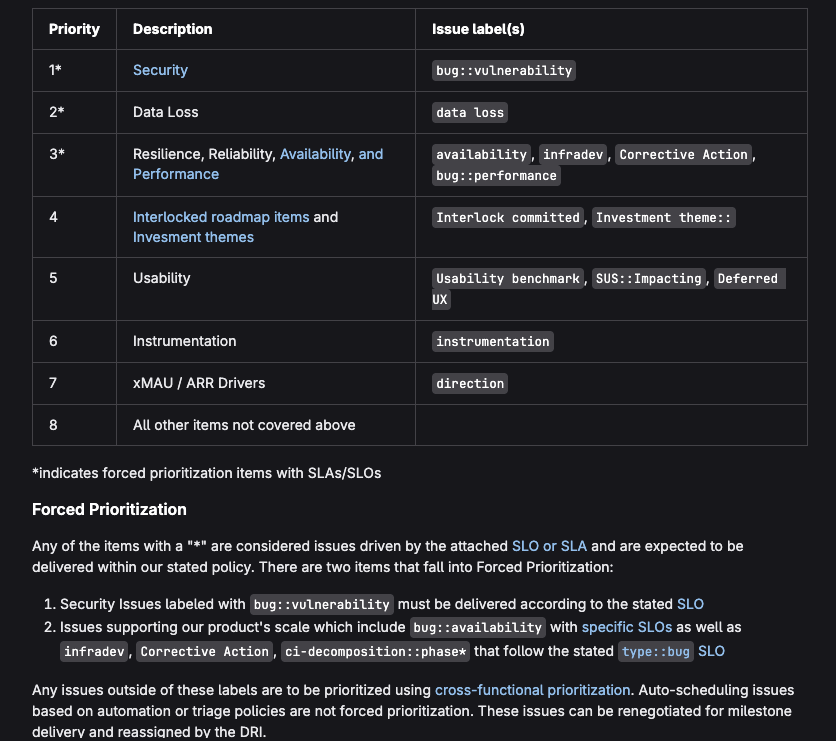Viewport: 836px width, 741px height.
Task: Click the Usability benchmark label
Action: [508, 278]
